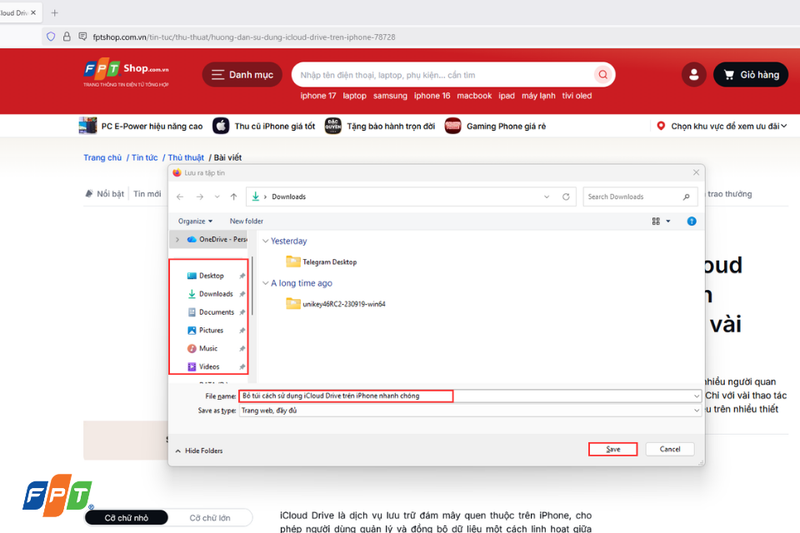Open the Danh mục menu button
The width and height of the screenshot is (800, 533).
242,74
